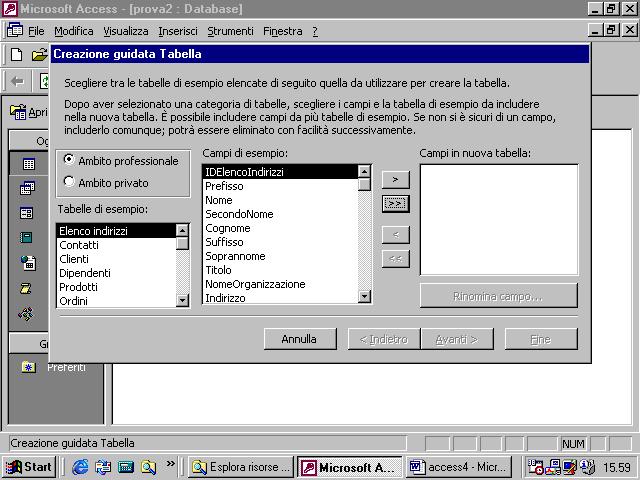The width and height of the screenshot is (640, 480).
Task: Select the Forms object icon in sidebar
Action: click(27, 213)
